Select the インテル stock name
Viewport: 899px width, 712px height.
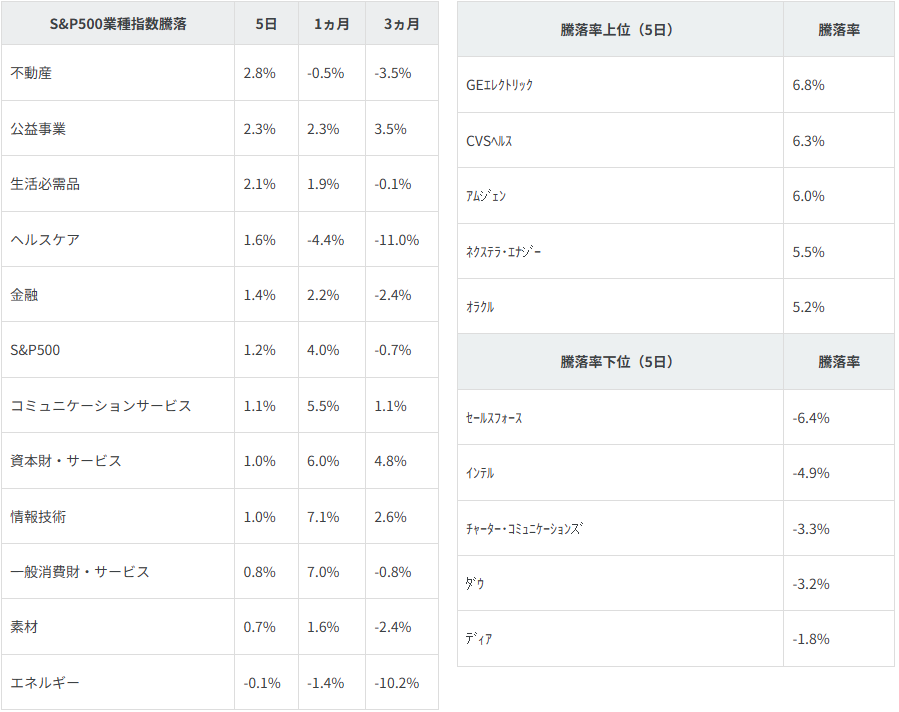point(481,473)
